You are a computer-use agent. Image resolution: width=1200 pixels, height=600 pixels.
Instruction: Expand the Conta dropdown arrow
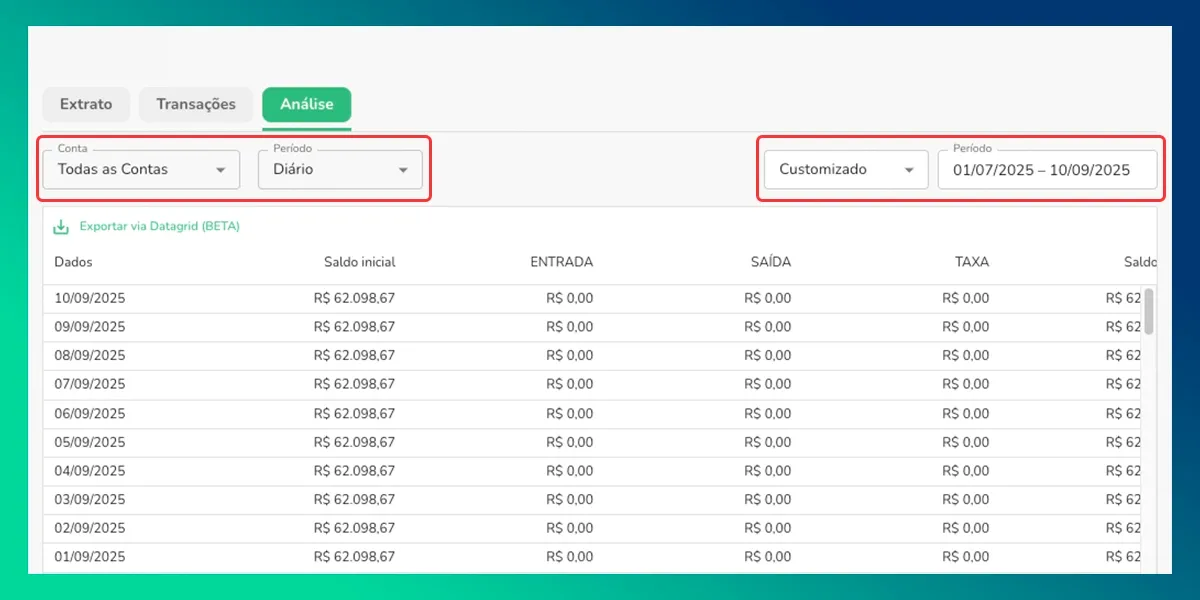coord(220,170)
